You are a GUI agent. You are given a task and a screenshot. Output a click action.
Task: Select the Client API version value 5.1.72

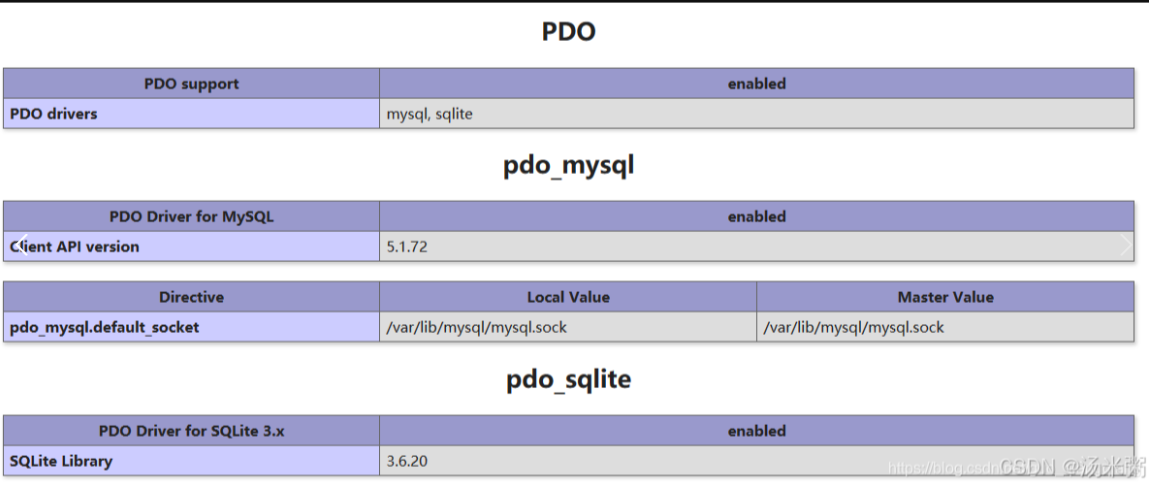(407, 246)
